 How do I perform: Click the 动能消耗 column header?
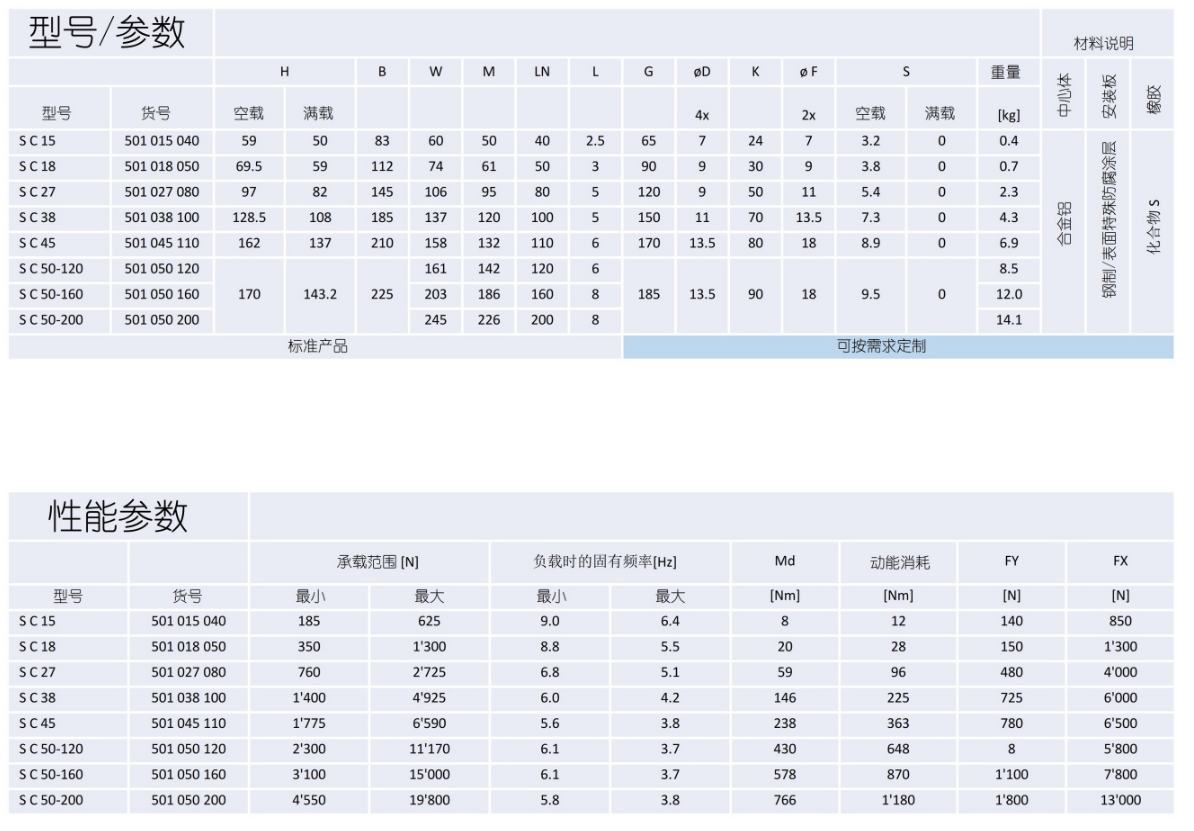[897, 561]
